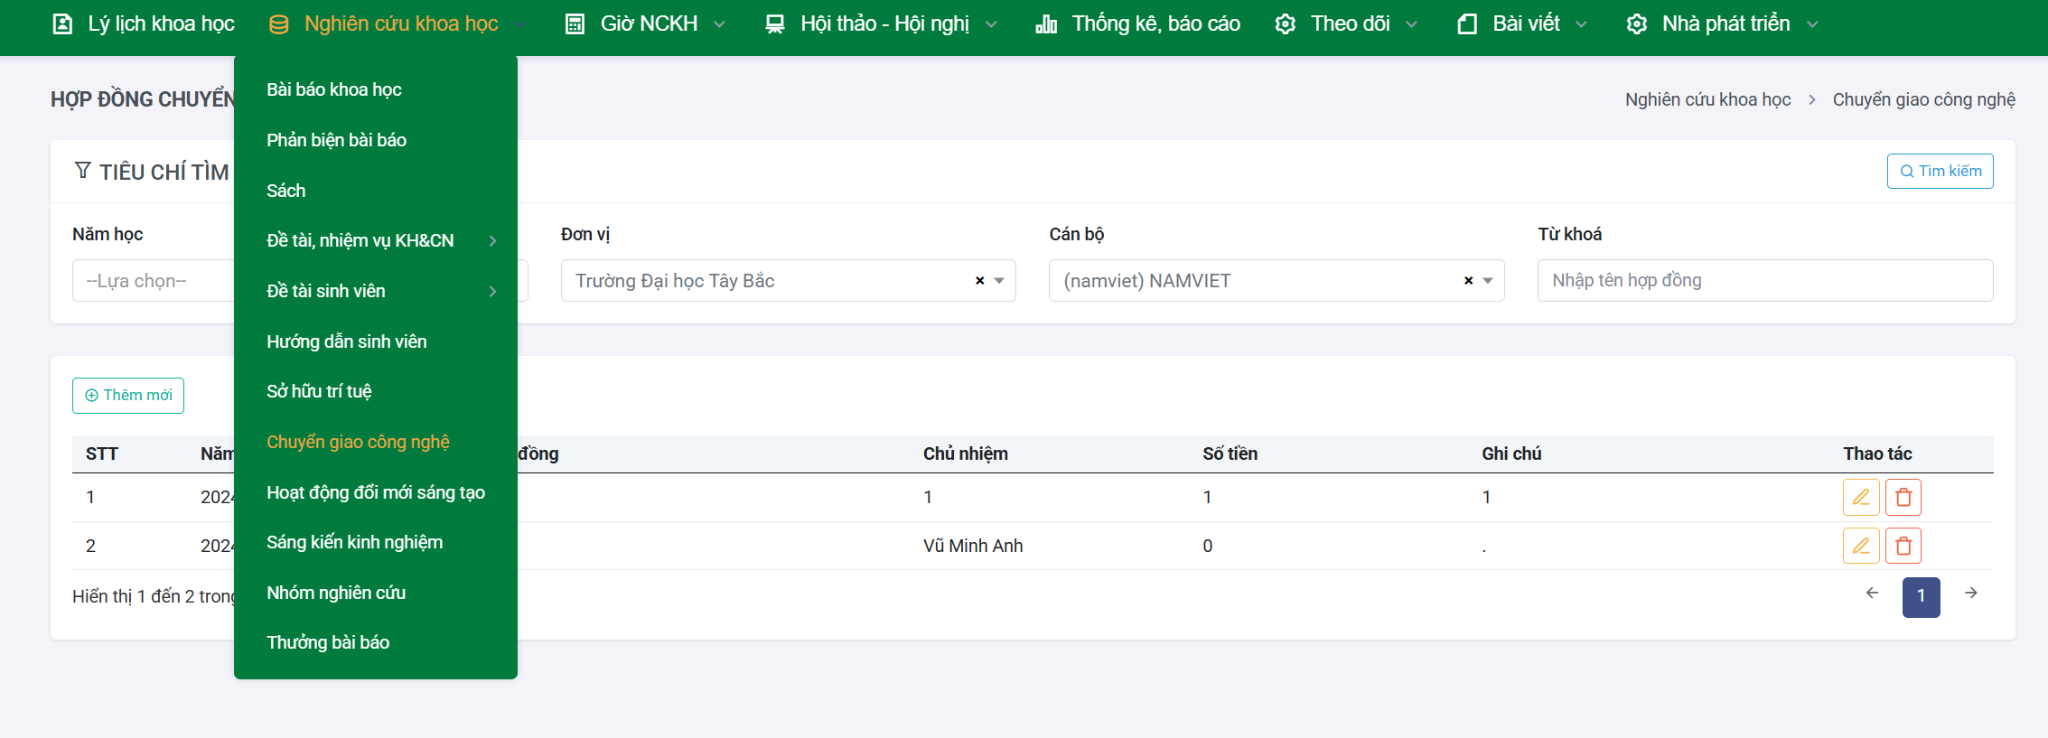Choose Phản biện bài báo menu entry
This screenshot has height=738, width=2048.
[x=336, y=140]
